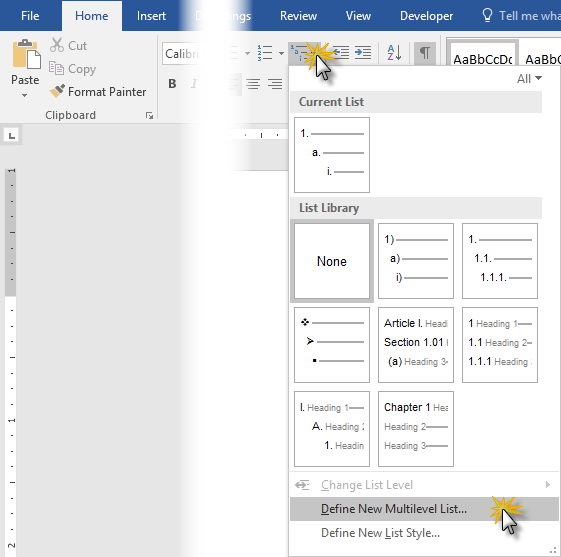This screenshot has width=561, height=557.
Task: Toggle italic formatting
Action: pos(194,84)
